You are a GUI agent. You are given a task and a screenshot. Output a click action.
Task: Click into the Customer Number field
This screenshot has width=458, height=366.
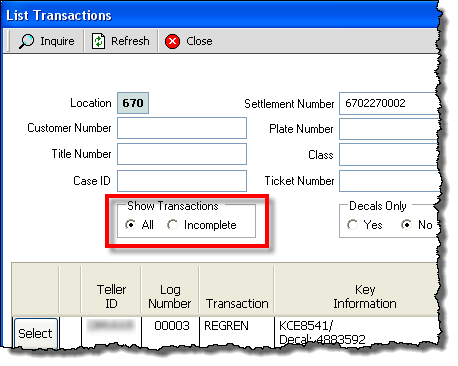182,128
